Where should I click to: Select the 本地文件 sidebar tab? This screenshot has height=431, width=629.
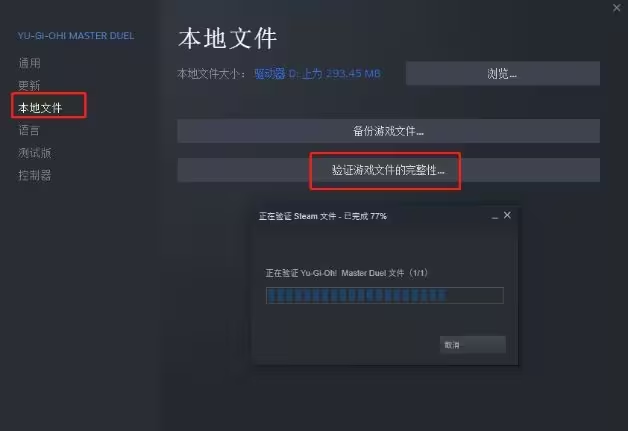pyautogui.click(x=40, y=108)
